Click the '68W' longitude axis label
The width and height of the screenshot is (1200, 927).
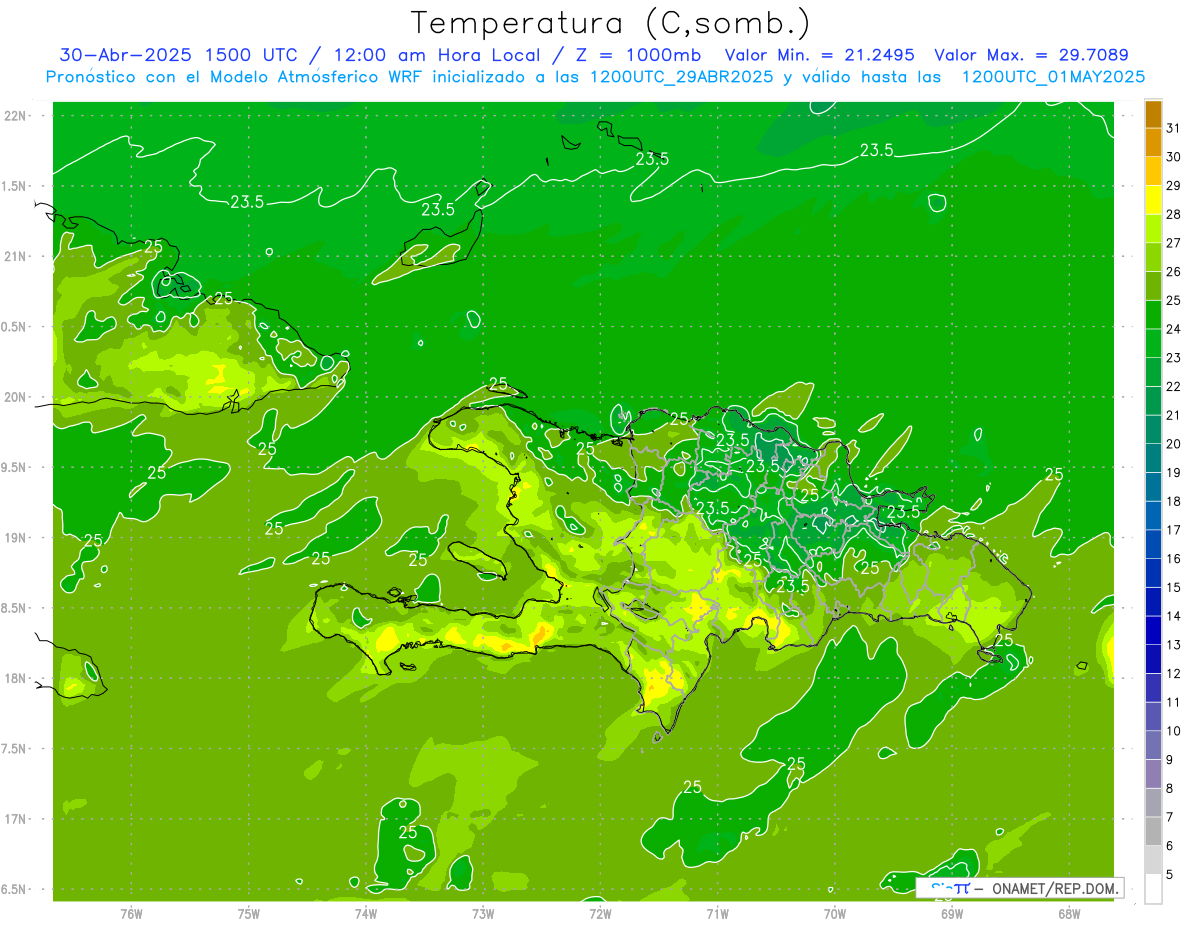click(x=1069, y=913)
